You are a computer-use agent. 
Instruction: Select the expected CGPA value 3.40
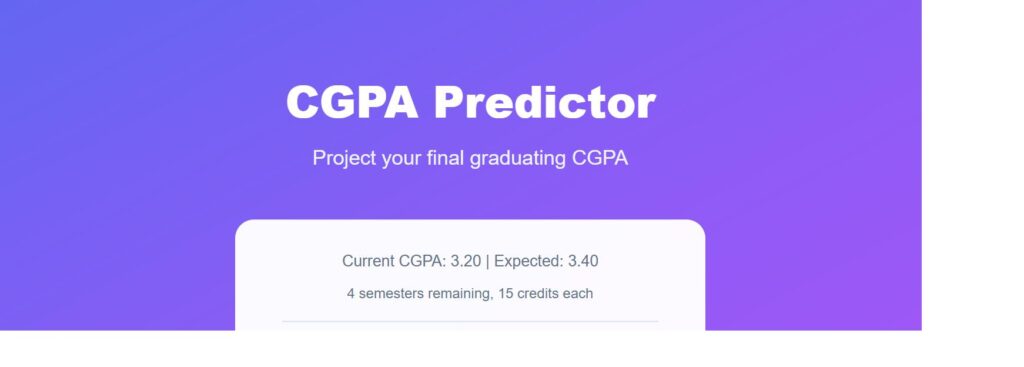583,261
